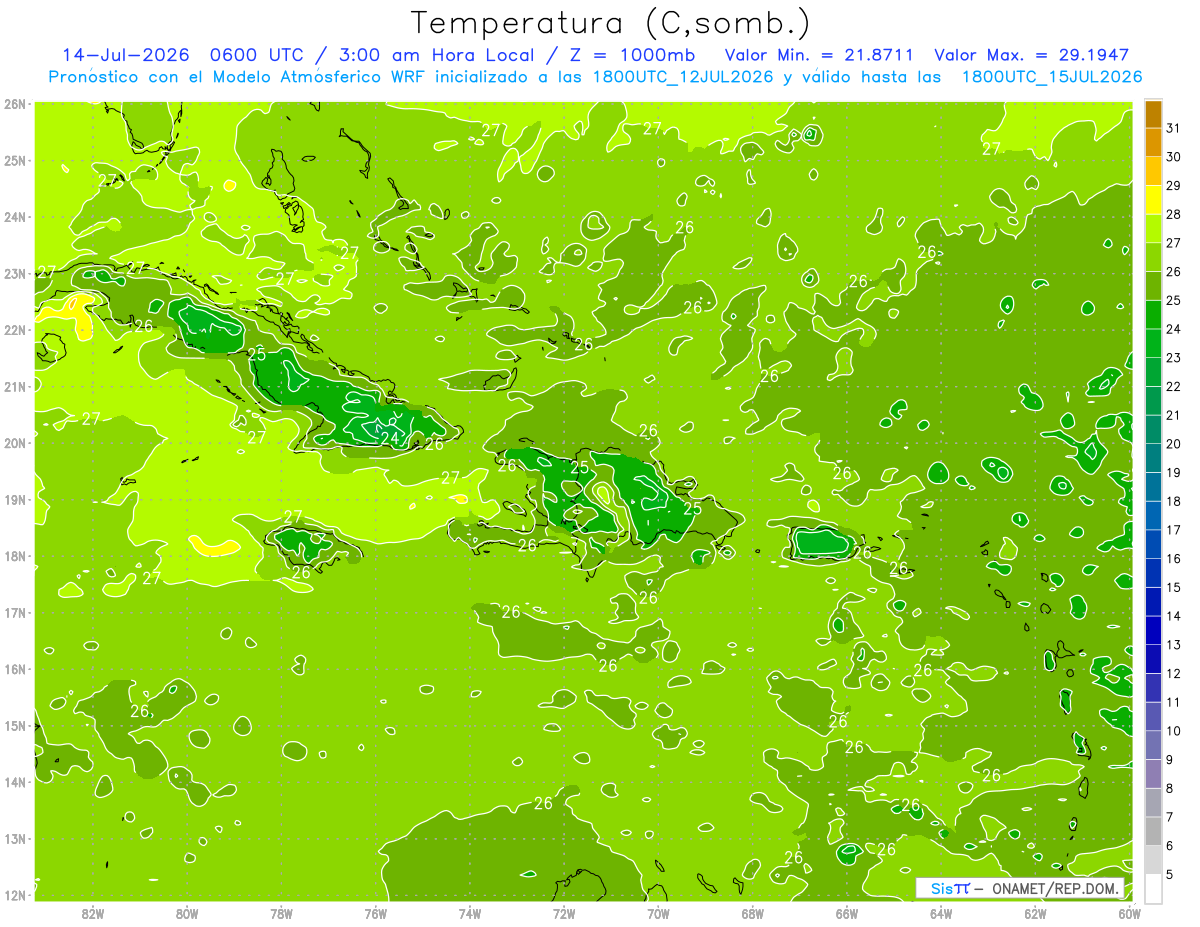Click 'Valor Min. = 21.8711' in the header
The image size is (1200, 927).
click(819, 55)
